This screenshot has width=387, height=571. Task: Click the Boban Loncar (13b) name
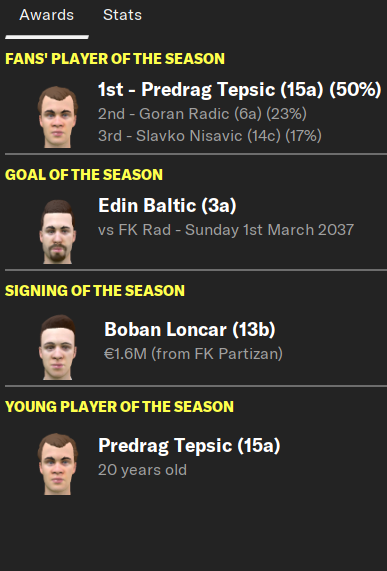coord(190,329)
